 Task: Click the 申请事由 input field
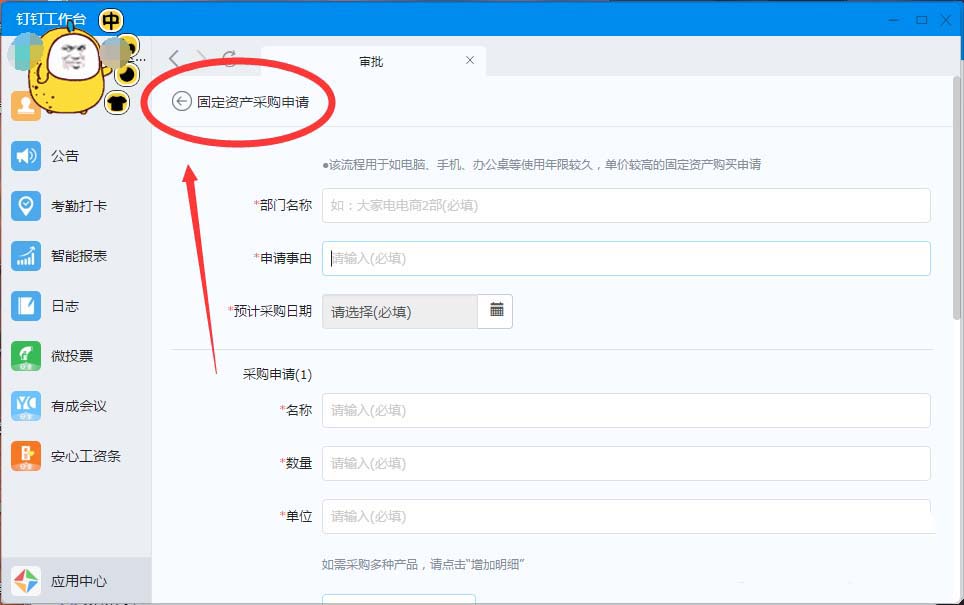pyautogui.click(x=626, y=258)
